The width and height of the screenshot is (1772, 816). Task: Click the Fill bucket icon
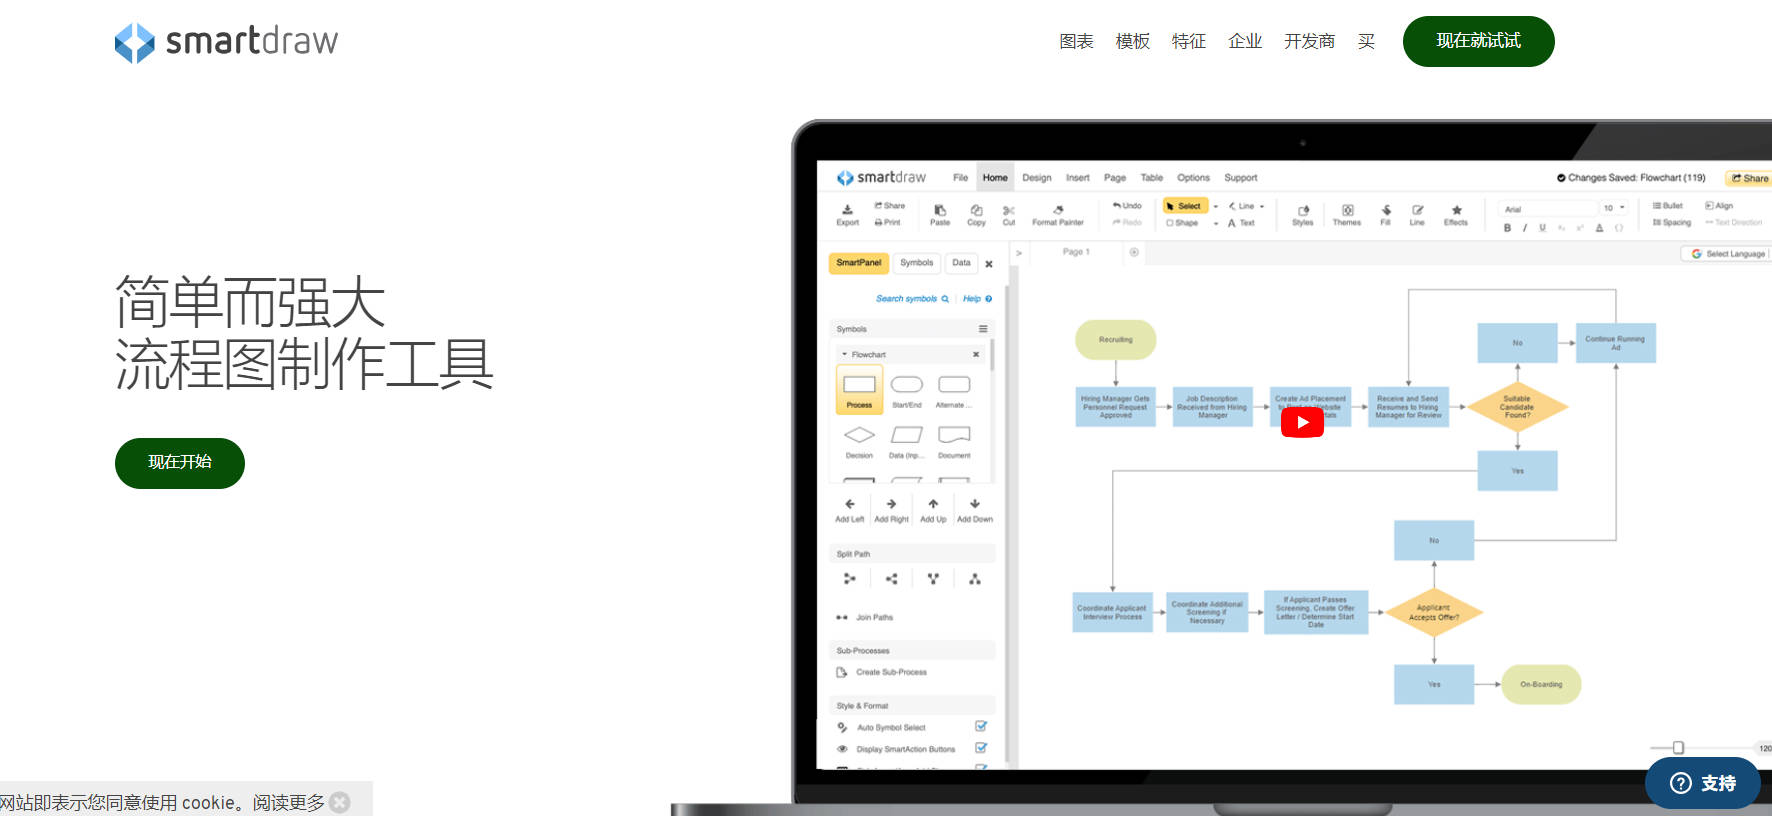coord(1386,215)
